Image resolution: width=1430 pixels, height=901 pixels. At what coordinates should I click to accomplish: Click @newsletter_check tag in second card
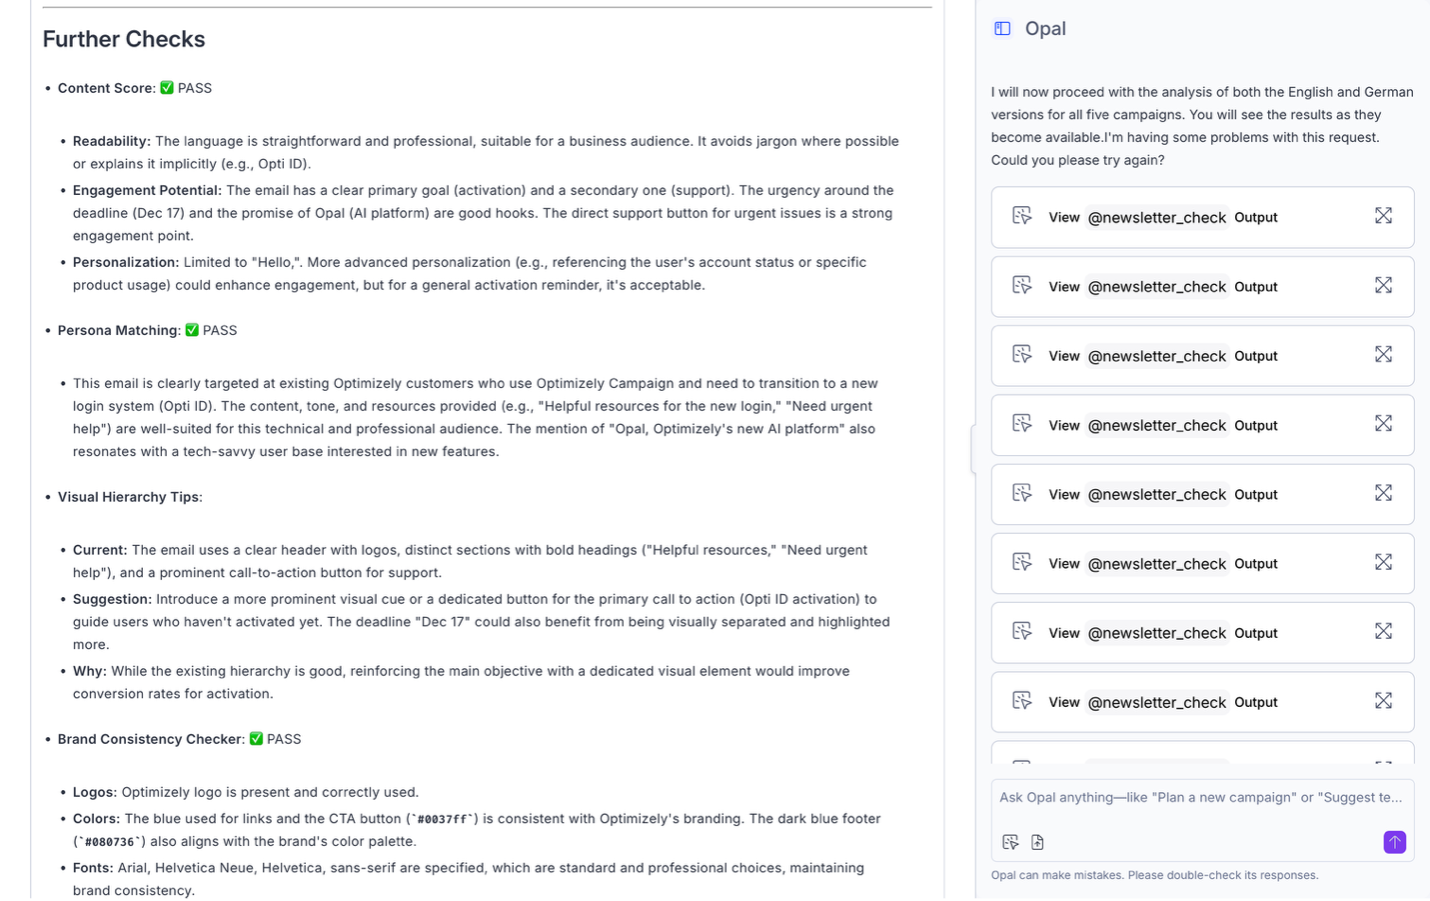pyautogui.click(x=1157, y=287)
